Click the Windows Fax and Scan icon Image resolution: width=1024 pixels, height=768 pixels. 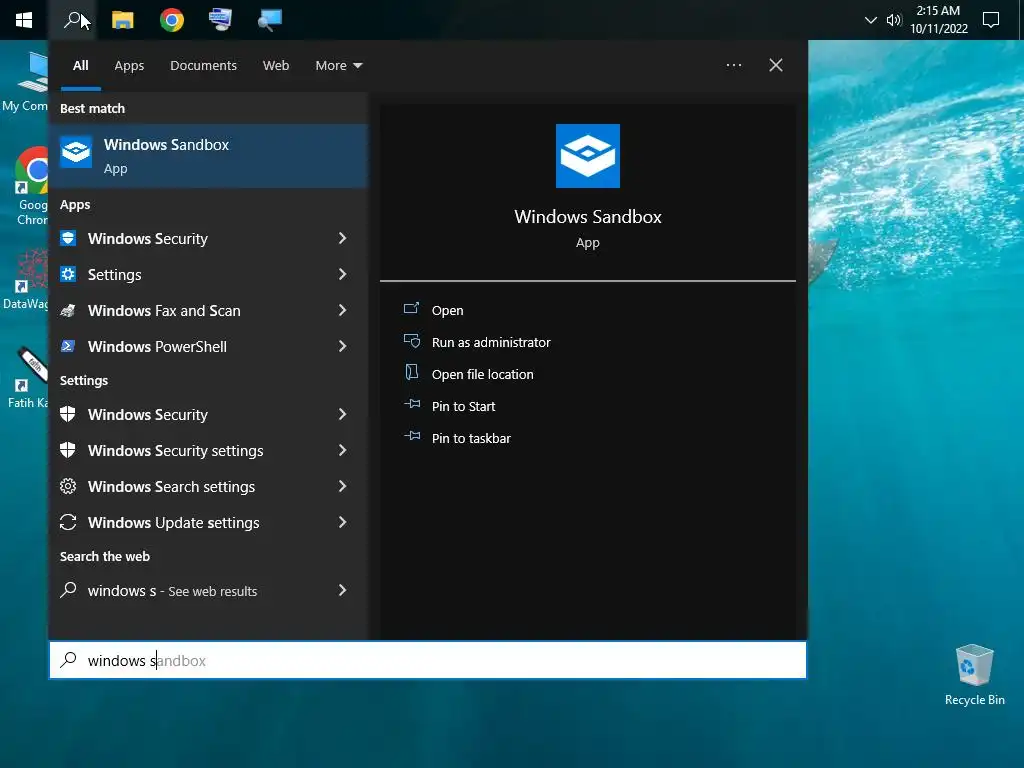68,310
